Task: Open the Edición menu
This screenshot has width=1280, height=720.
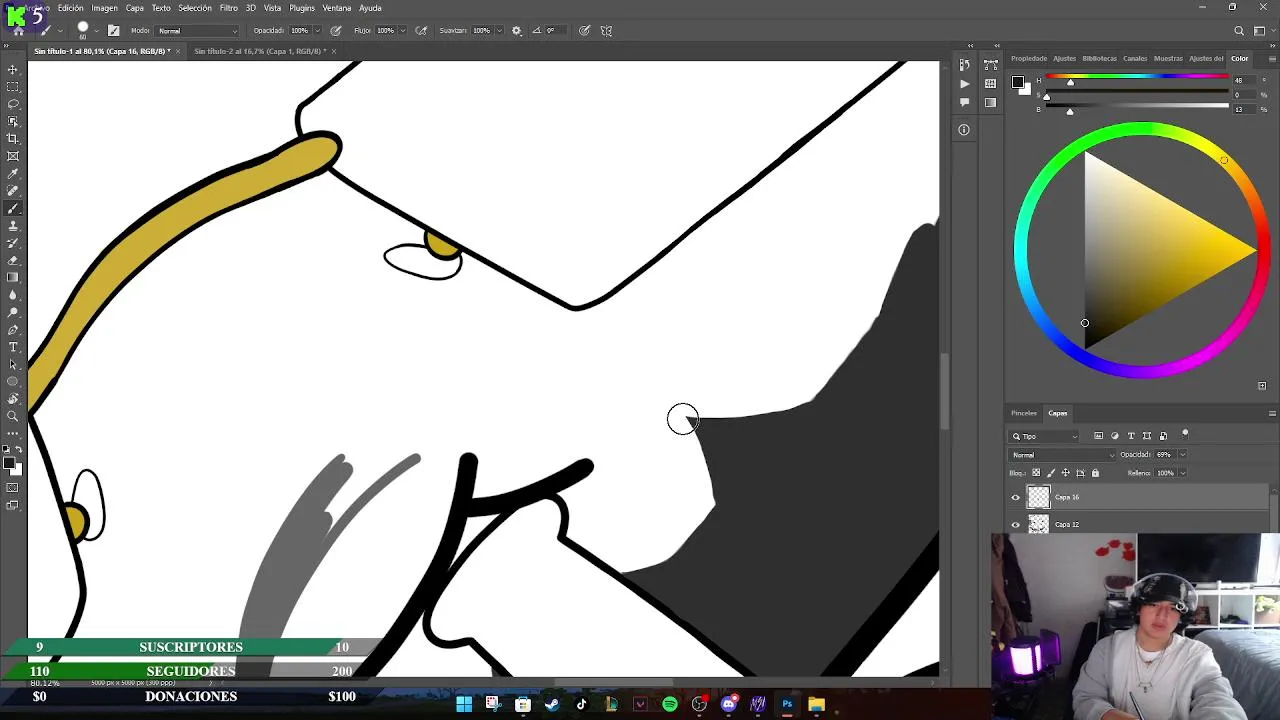Action: 70,8
